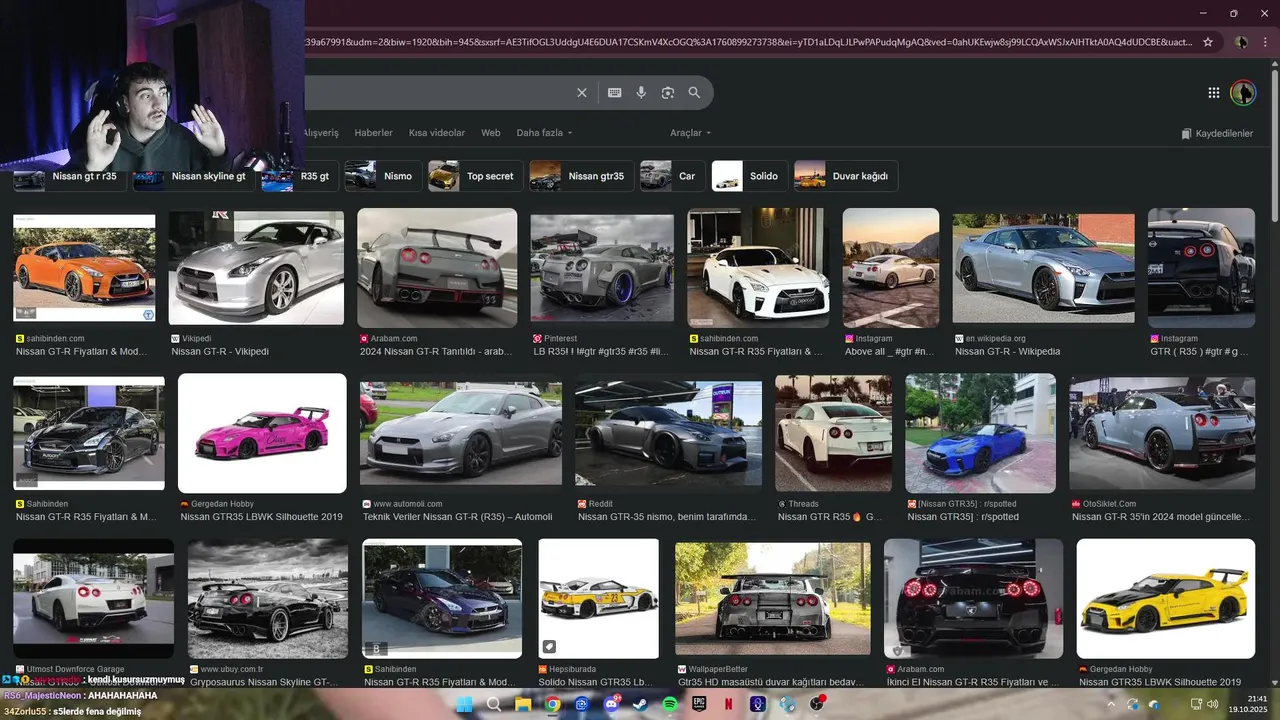Open Windows Search from the taskbar
This screenshot has height=720, width=1280.
pyautogui.click(x=493, y=704)
